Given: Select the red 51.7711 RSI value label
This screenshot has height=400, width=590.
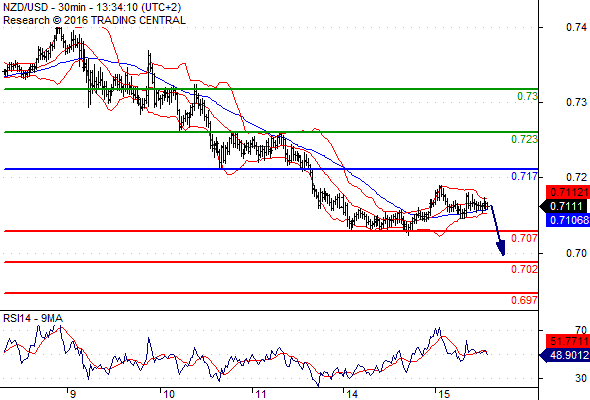Looking at the screenshot, I should [x=567, y=342].
